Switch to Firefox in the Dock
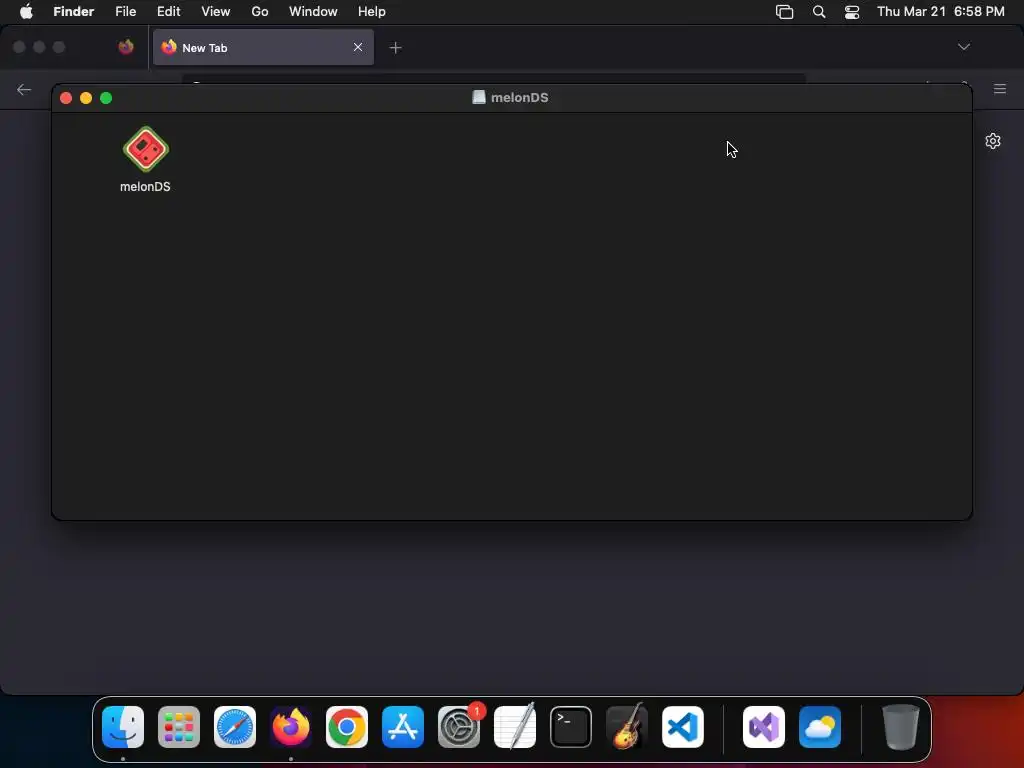This screenshot has height=768, width=1024. point(291,727)
